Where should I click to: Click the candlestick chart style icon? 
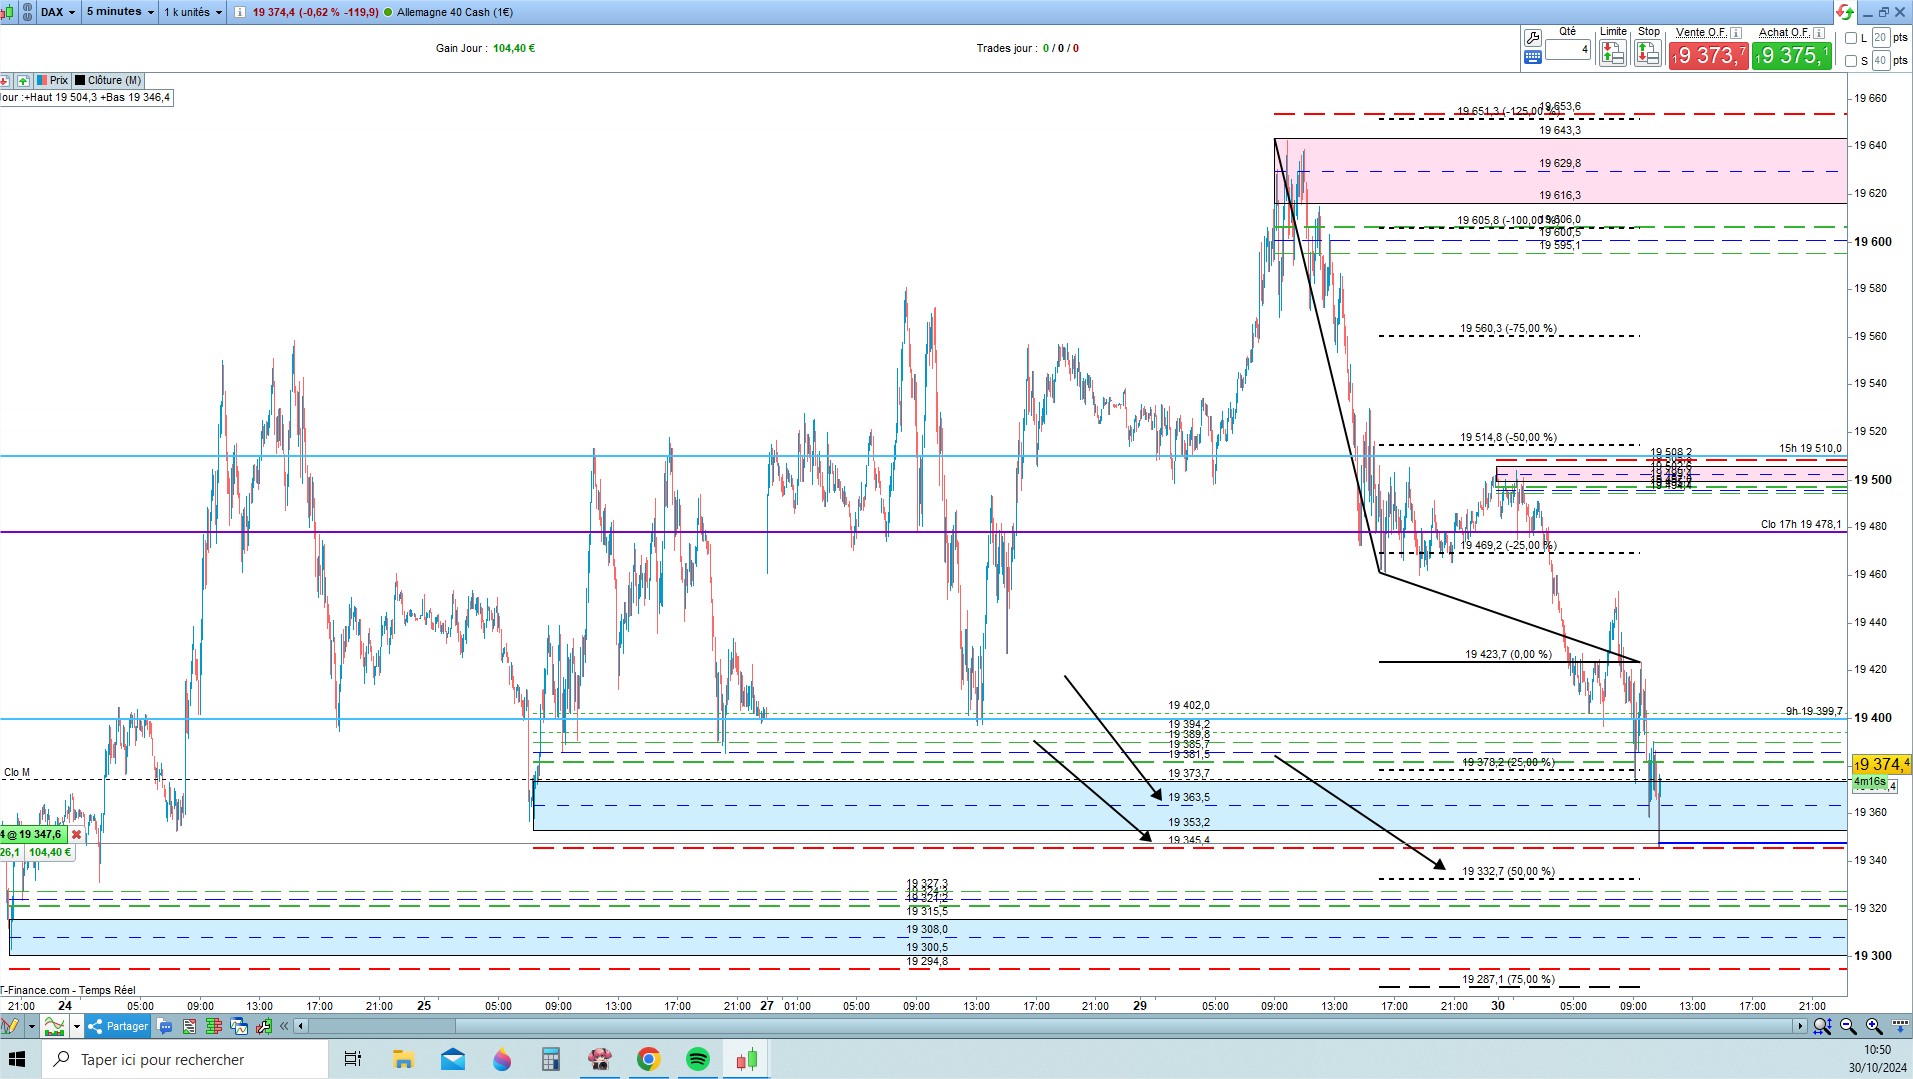click(7, 12)
